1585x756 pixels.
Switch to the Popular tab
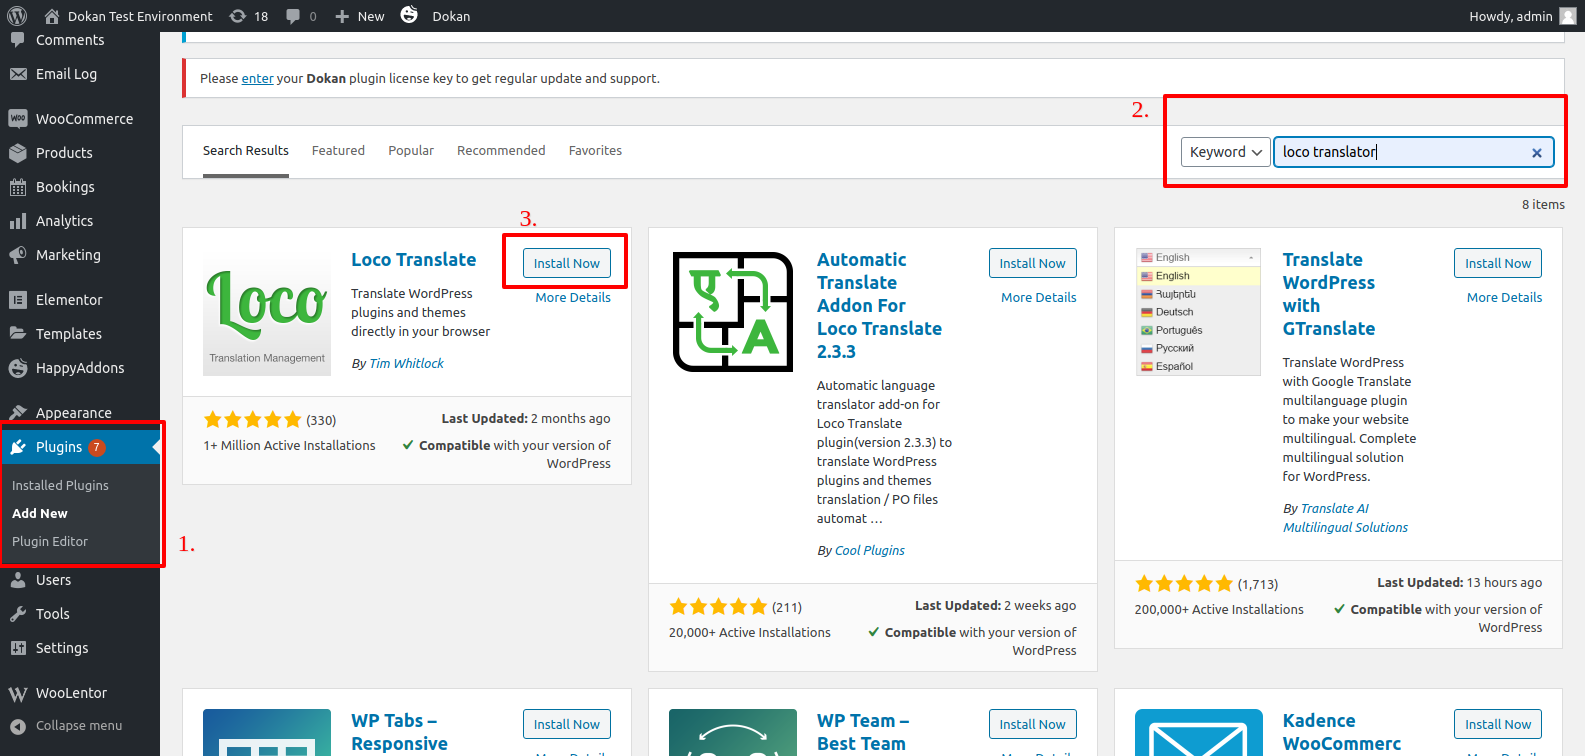(411, 151)
